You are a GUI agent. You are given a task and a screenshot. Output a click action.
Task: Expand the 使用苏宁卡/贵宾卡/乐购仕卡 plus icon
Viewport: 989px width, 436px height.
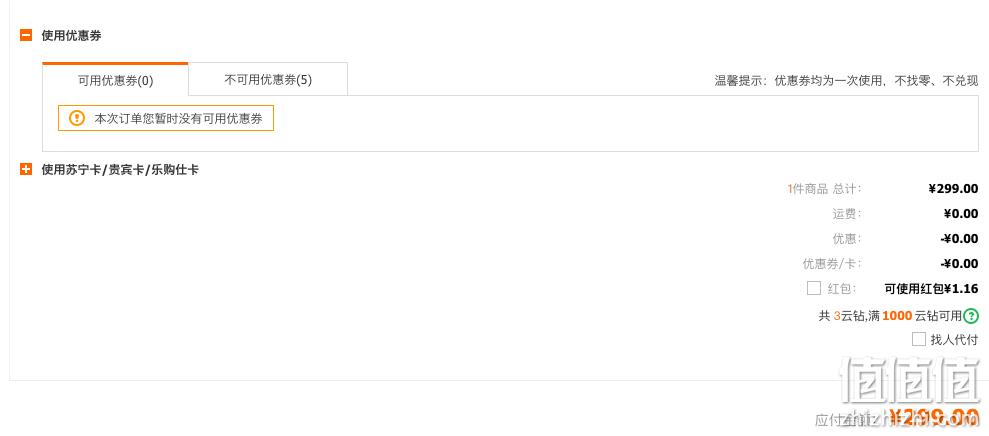tap(26, 169)
